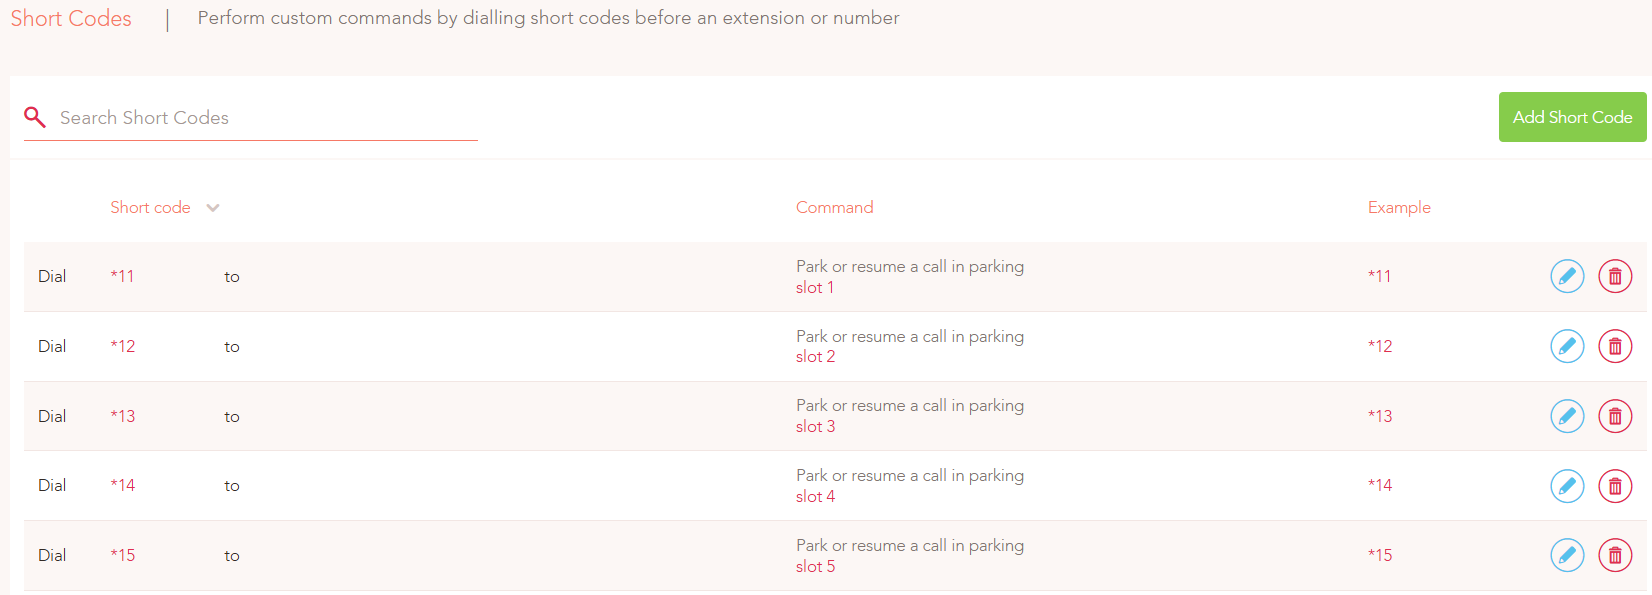Delete the *14 short code row

pyautogui.click(x=1615, y=486)
